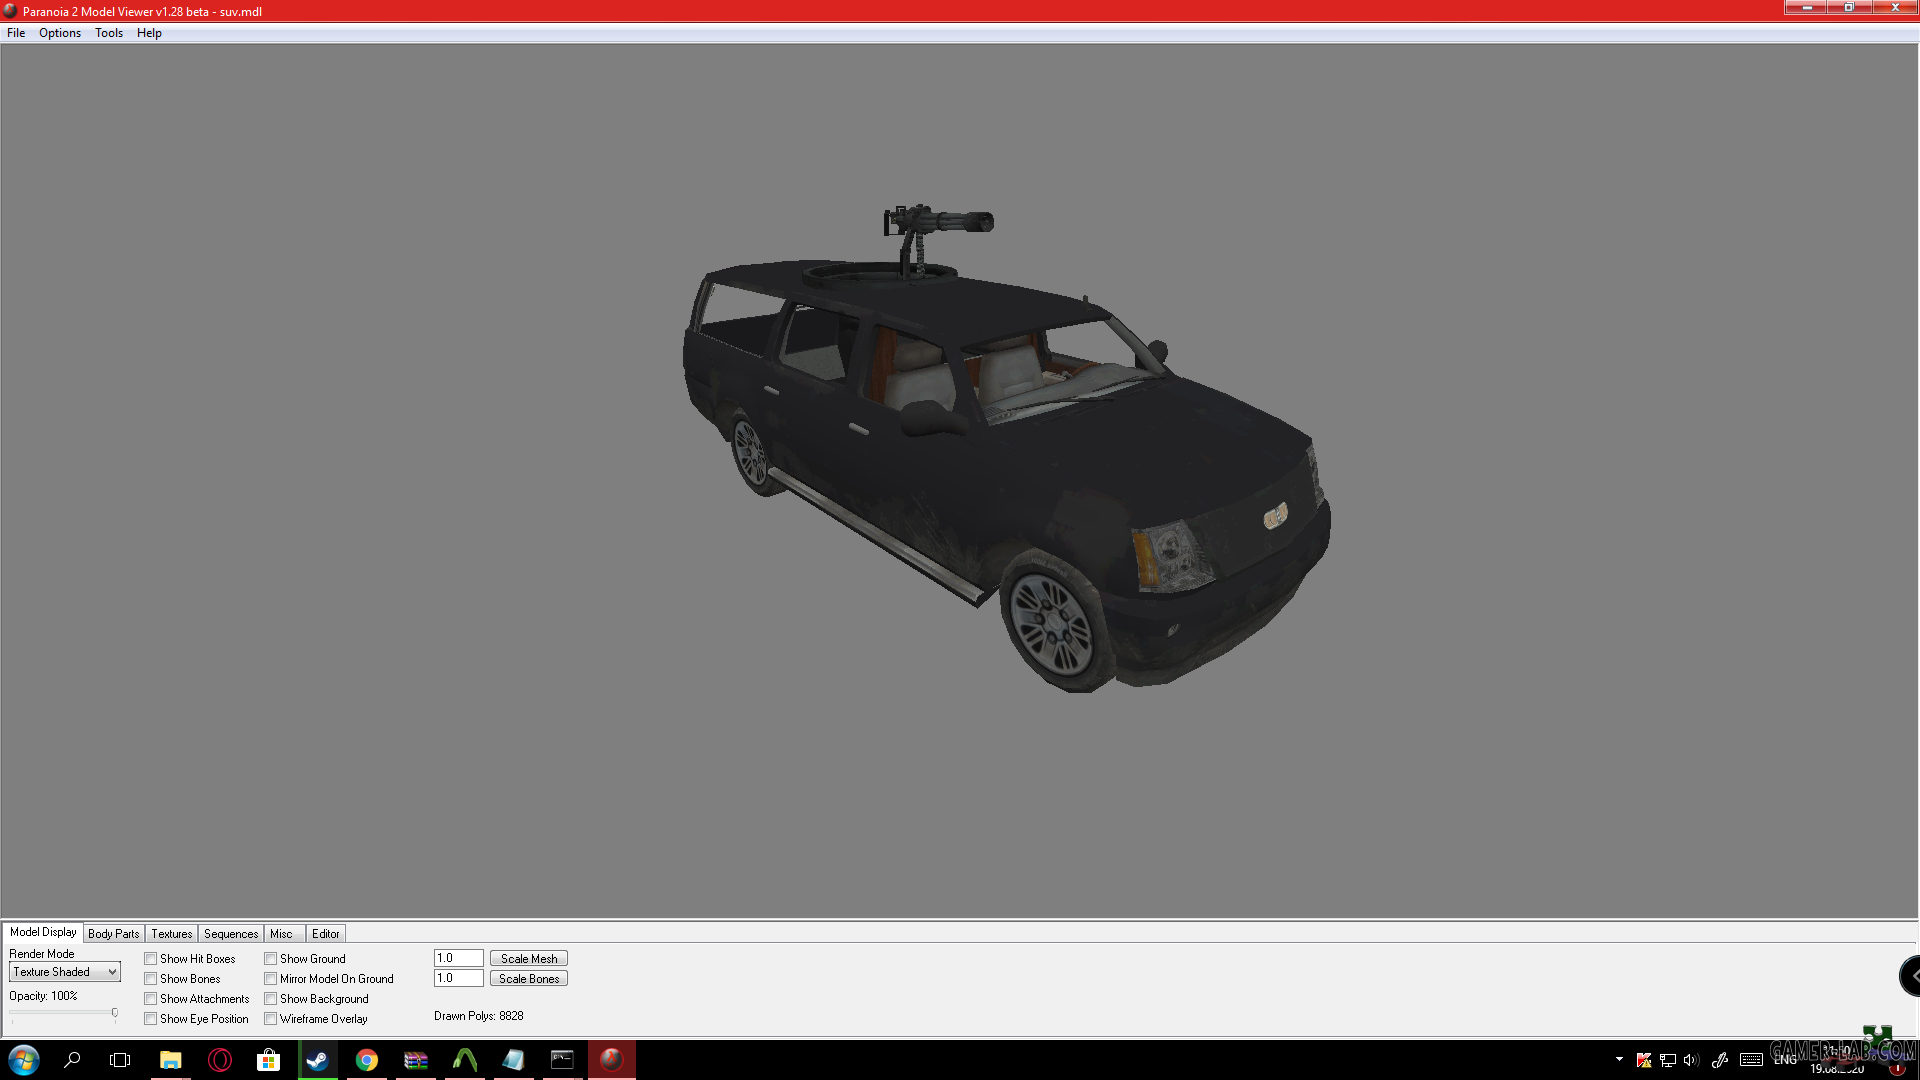The width and height of the screenshot is (1920, 1080).
Task: Click model viewer title bar app icon
Action: click(x=10, y=11)
